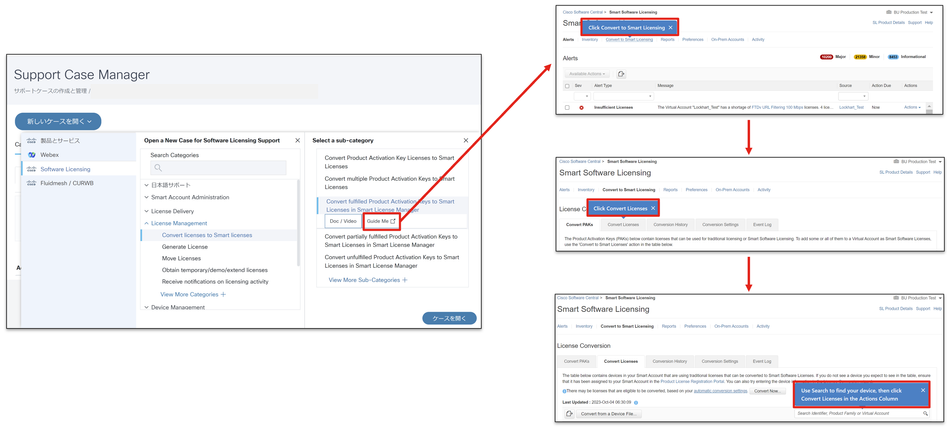Click the plus icon after View More Categories

point(223,294)
